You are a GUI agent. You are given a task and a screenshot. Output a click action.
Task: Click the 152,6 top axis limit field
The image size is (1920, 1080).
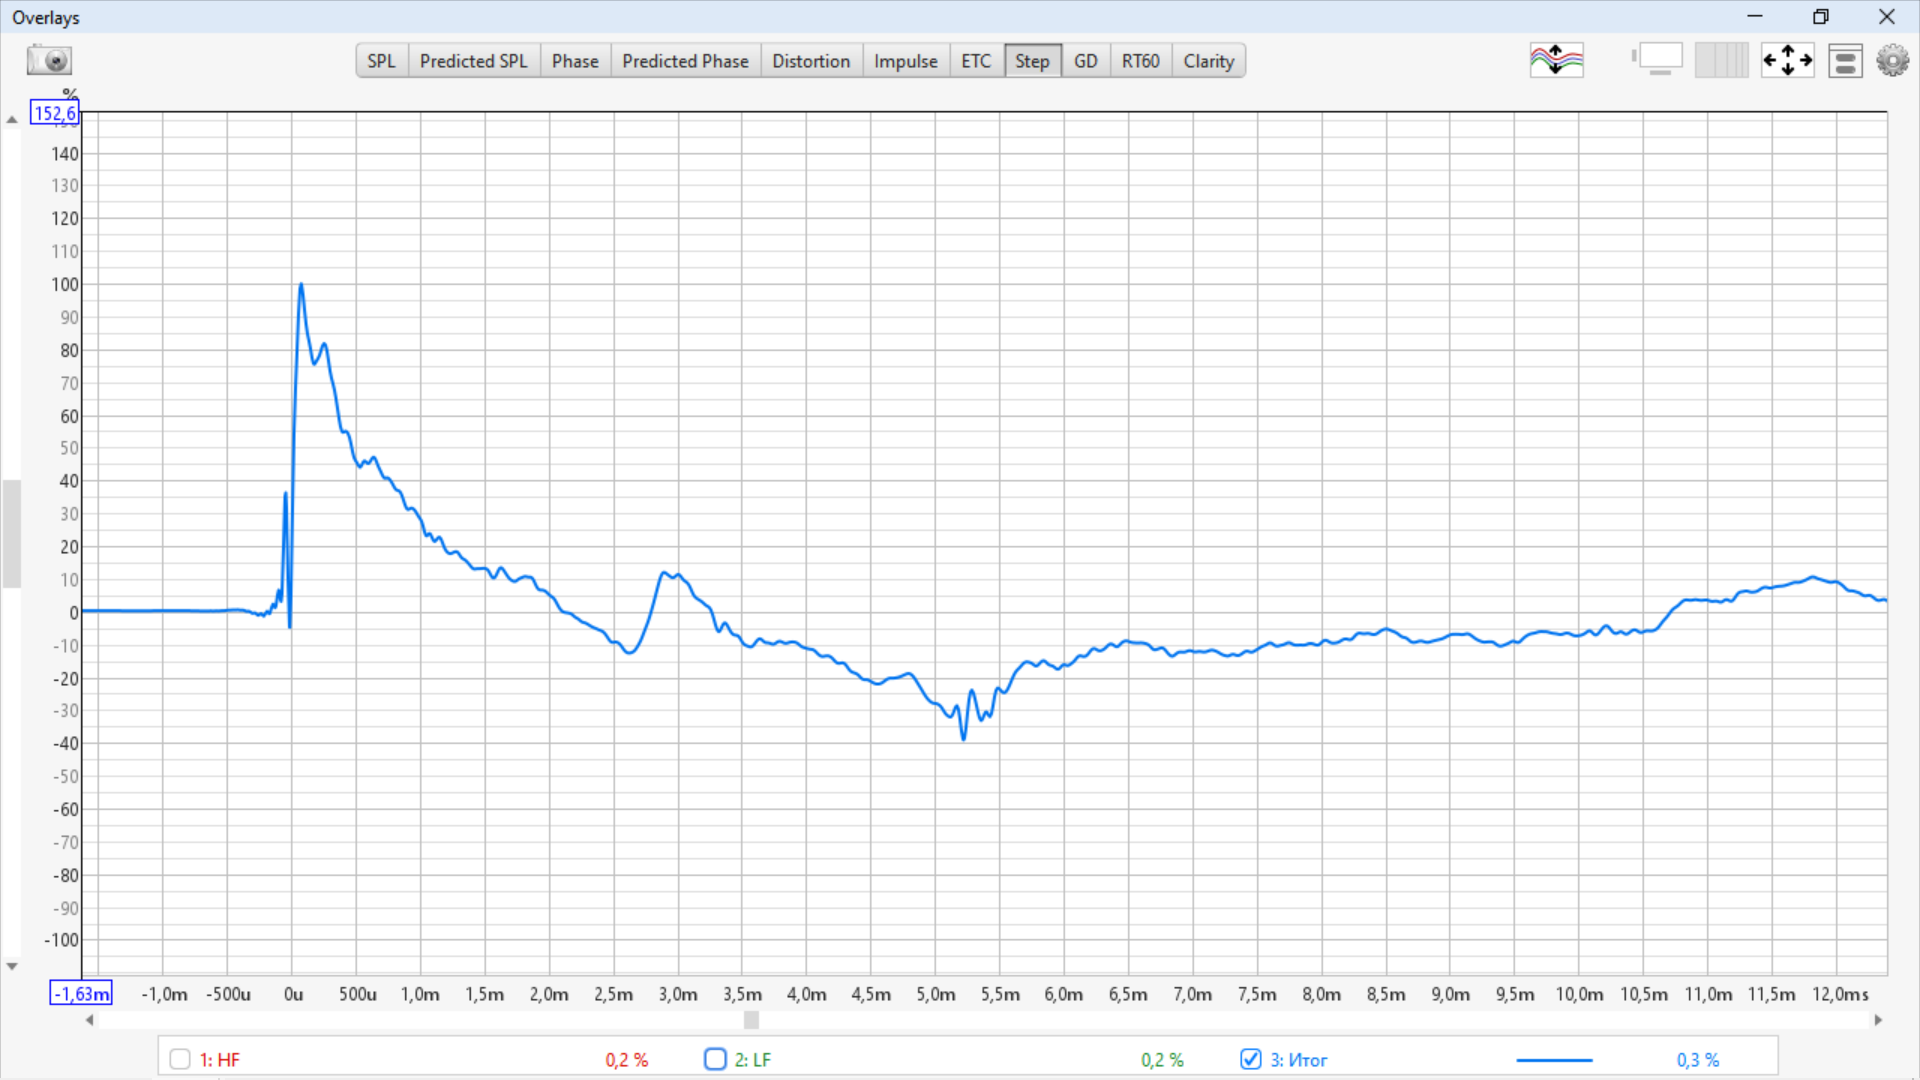click(x=54, y=113)
